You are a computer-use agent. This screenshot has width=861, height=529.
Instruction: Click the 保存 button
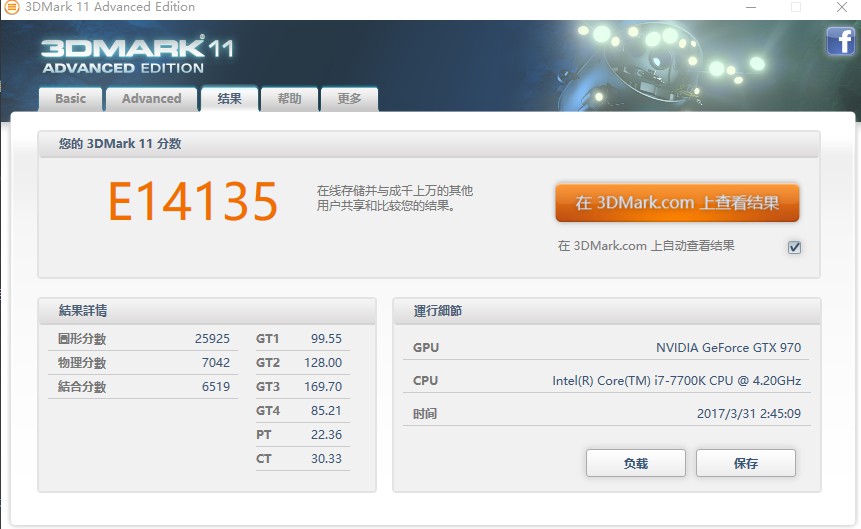[x=746, y=463]
